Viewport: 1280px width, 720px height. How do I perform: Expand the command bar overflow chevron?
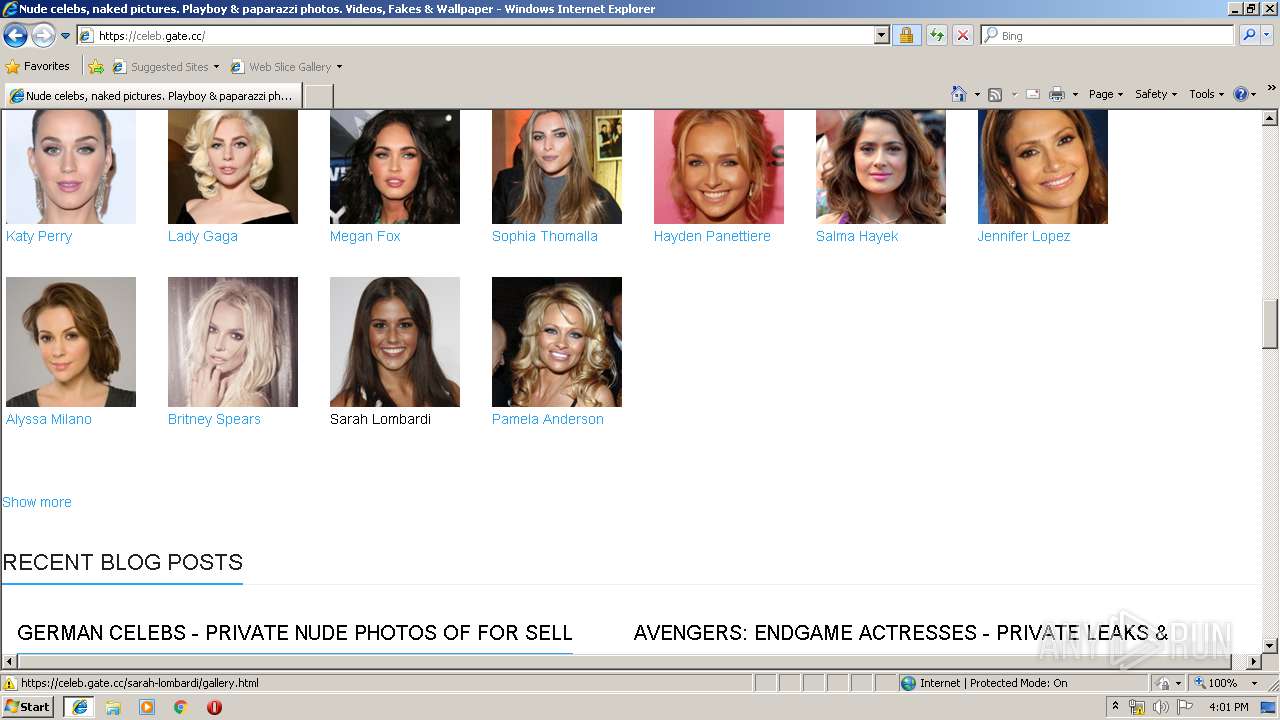click(x=1272, y=89)
